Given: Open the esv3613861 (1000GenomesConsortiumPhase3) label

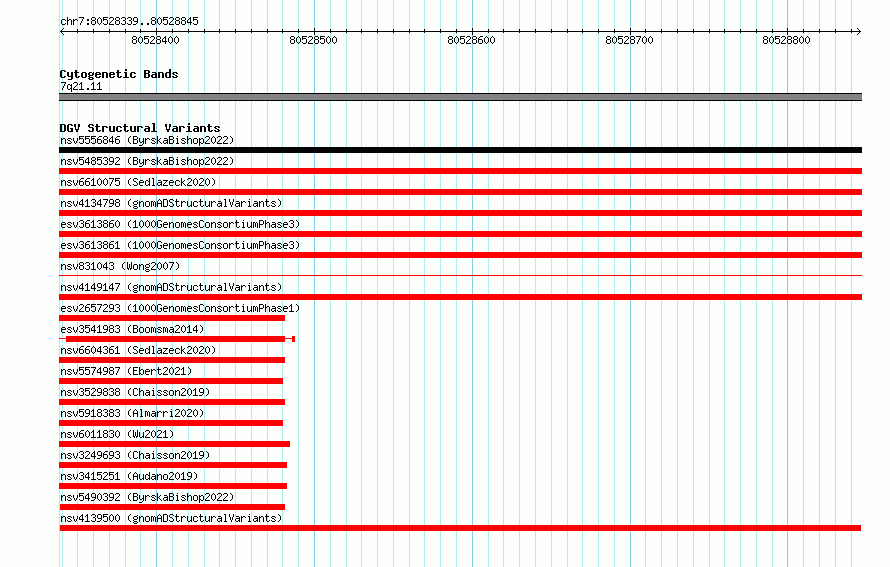Looking at the screenshot, I should coord(180,245).
